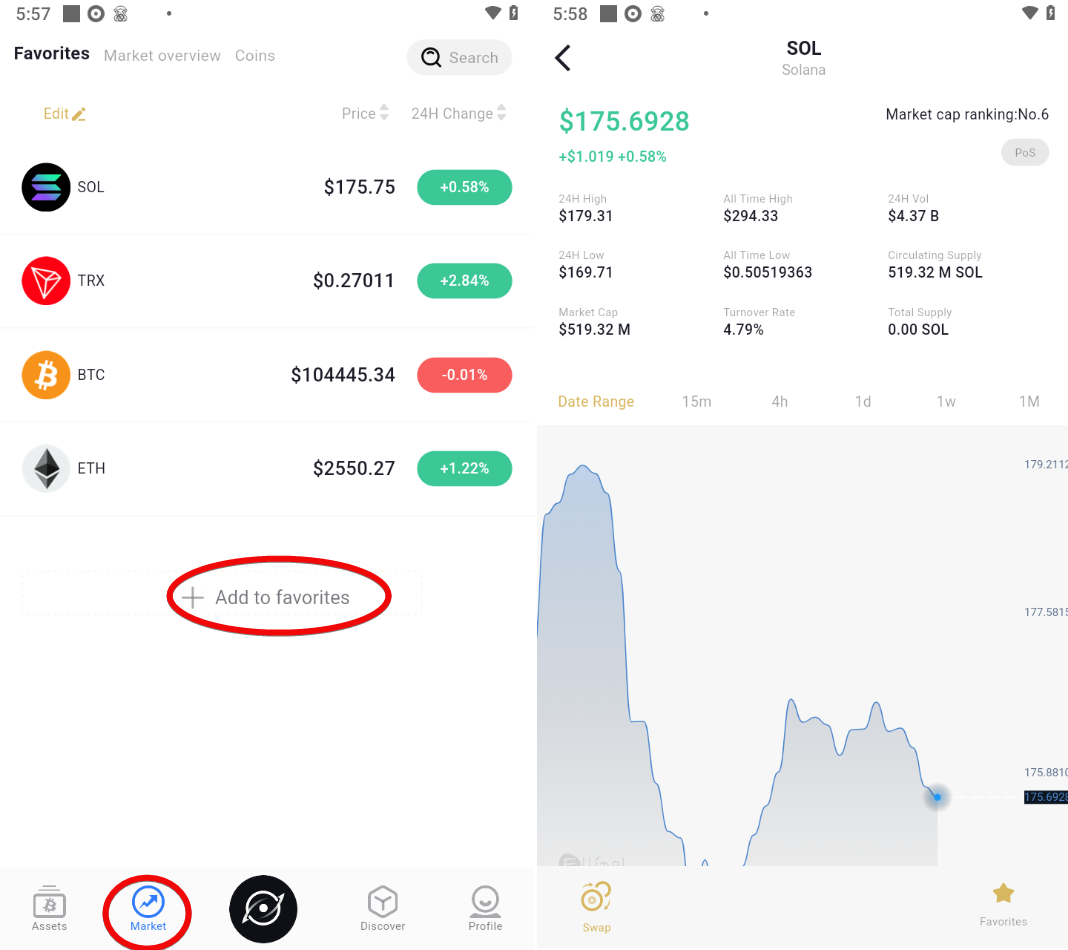Tap the ETH +1.22% change badge

point(465,469)
